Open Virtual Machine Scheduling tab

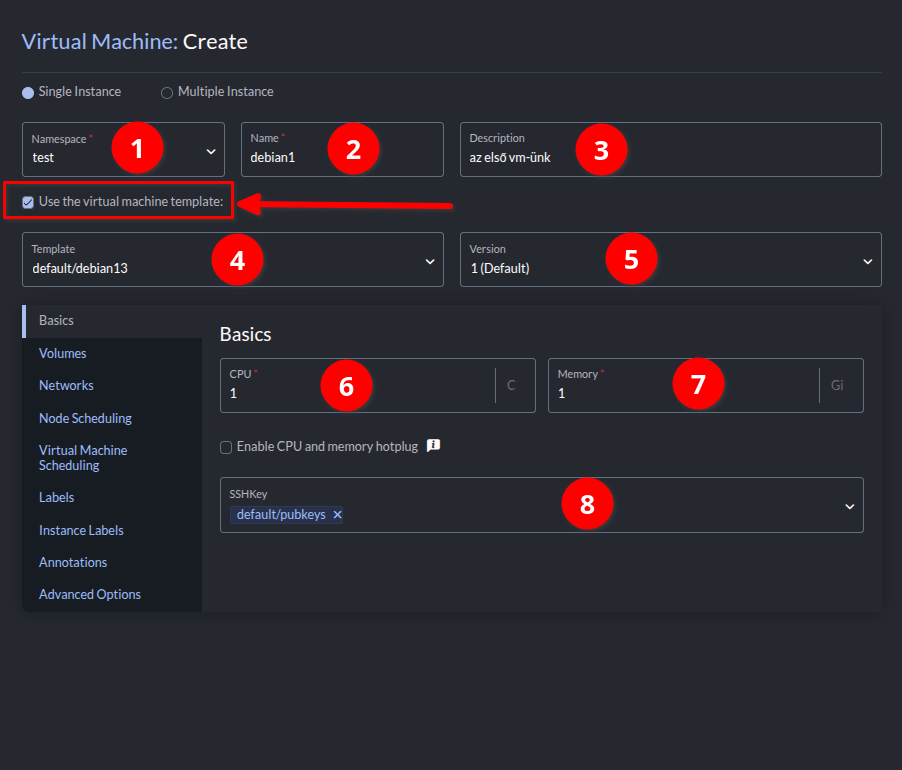(83, 458)
